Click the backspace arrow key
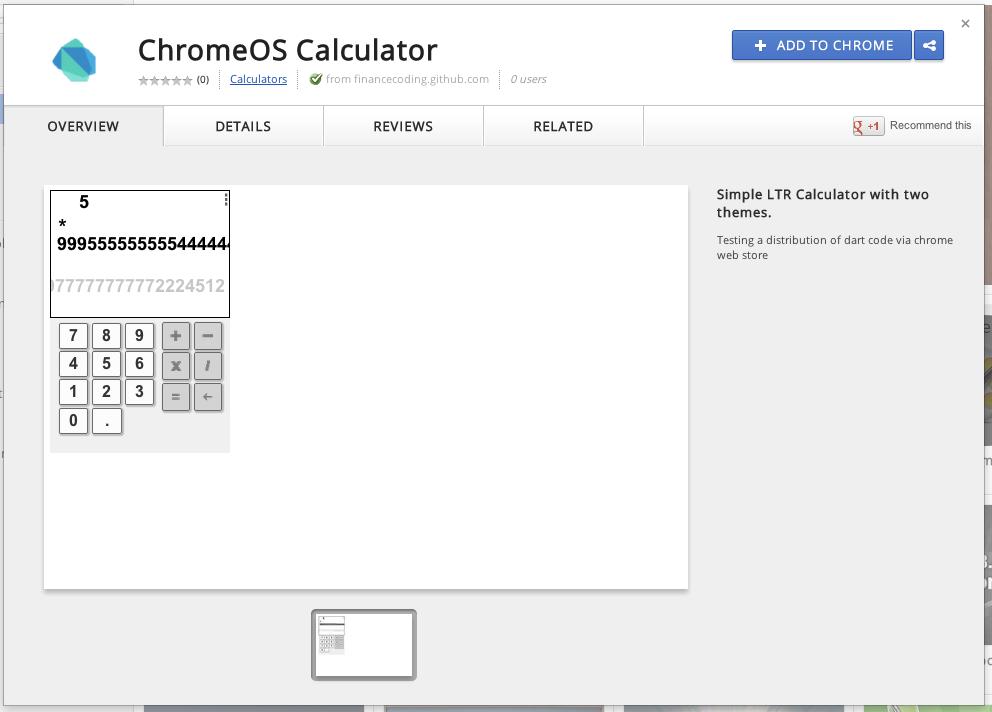Screen dimensions: 992x712 pyautogui.click(x=208, y=397)
